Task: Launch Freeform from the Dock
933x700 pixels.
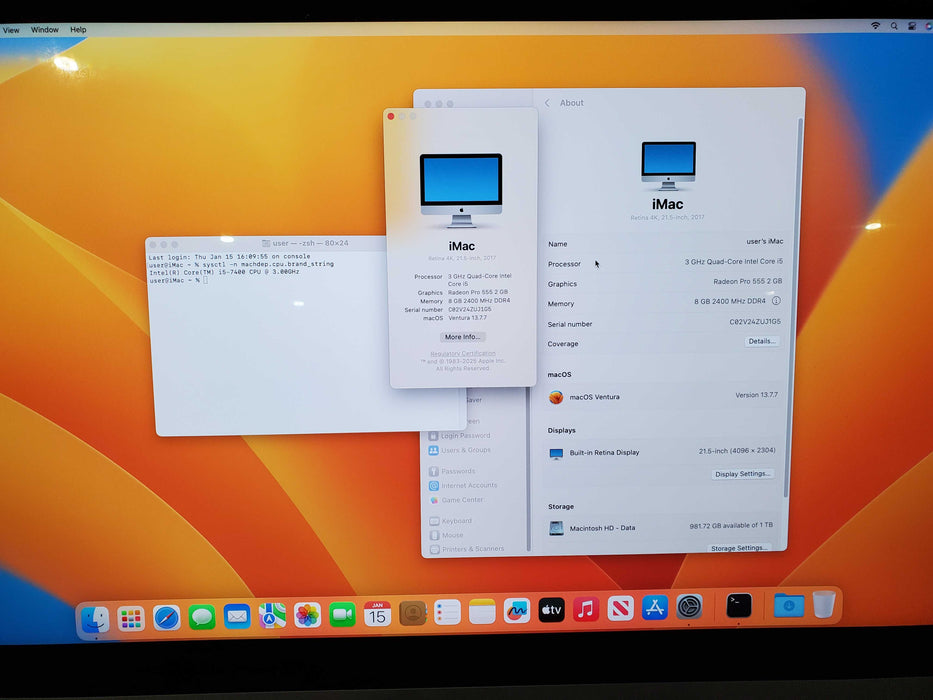Action: (516, 611)
